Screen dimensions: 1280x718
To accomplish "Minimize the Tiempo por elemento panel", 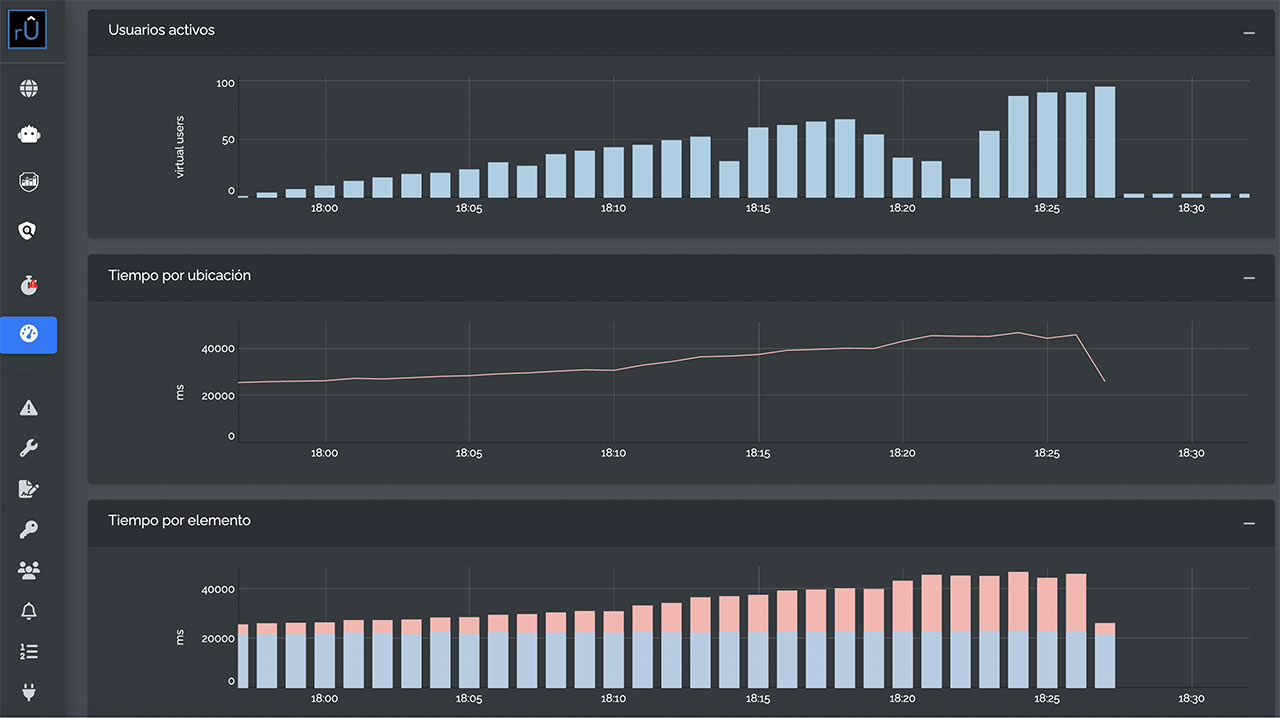I will click(1248, 523).
